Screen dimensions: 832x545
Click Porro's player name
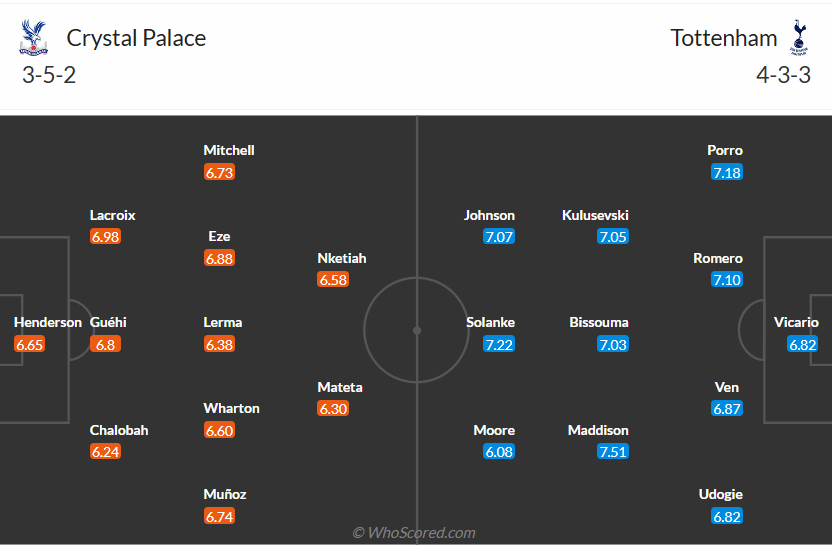point(725,150)
